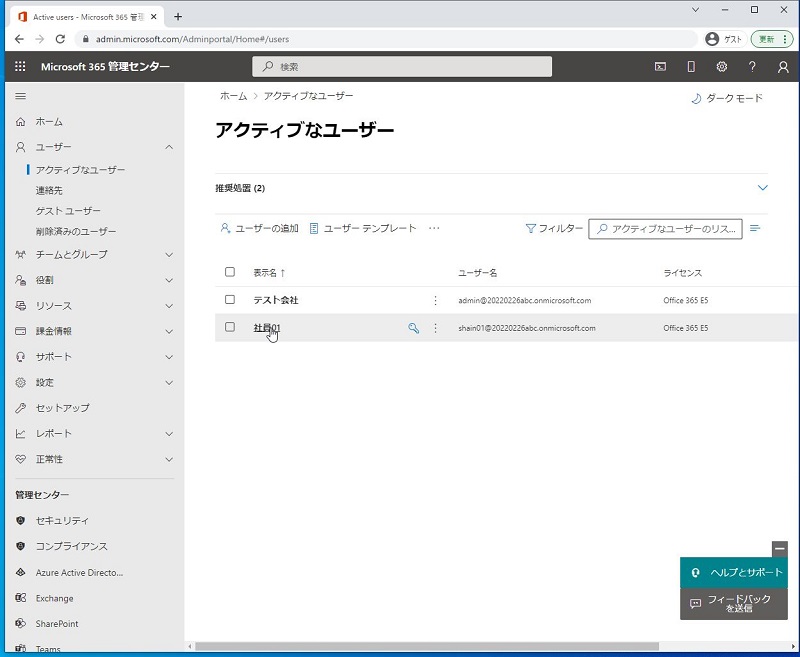Open the フィルター button
Screen dimensions: 800x657
[x=554, y=228]
